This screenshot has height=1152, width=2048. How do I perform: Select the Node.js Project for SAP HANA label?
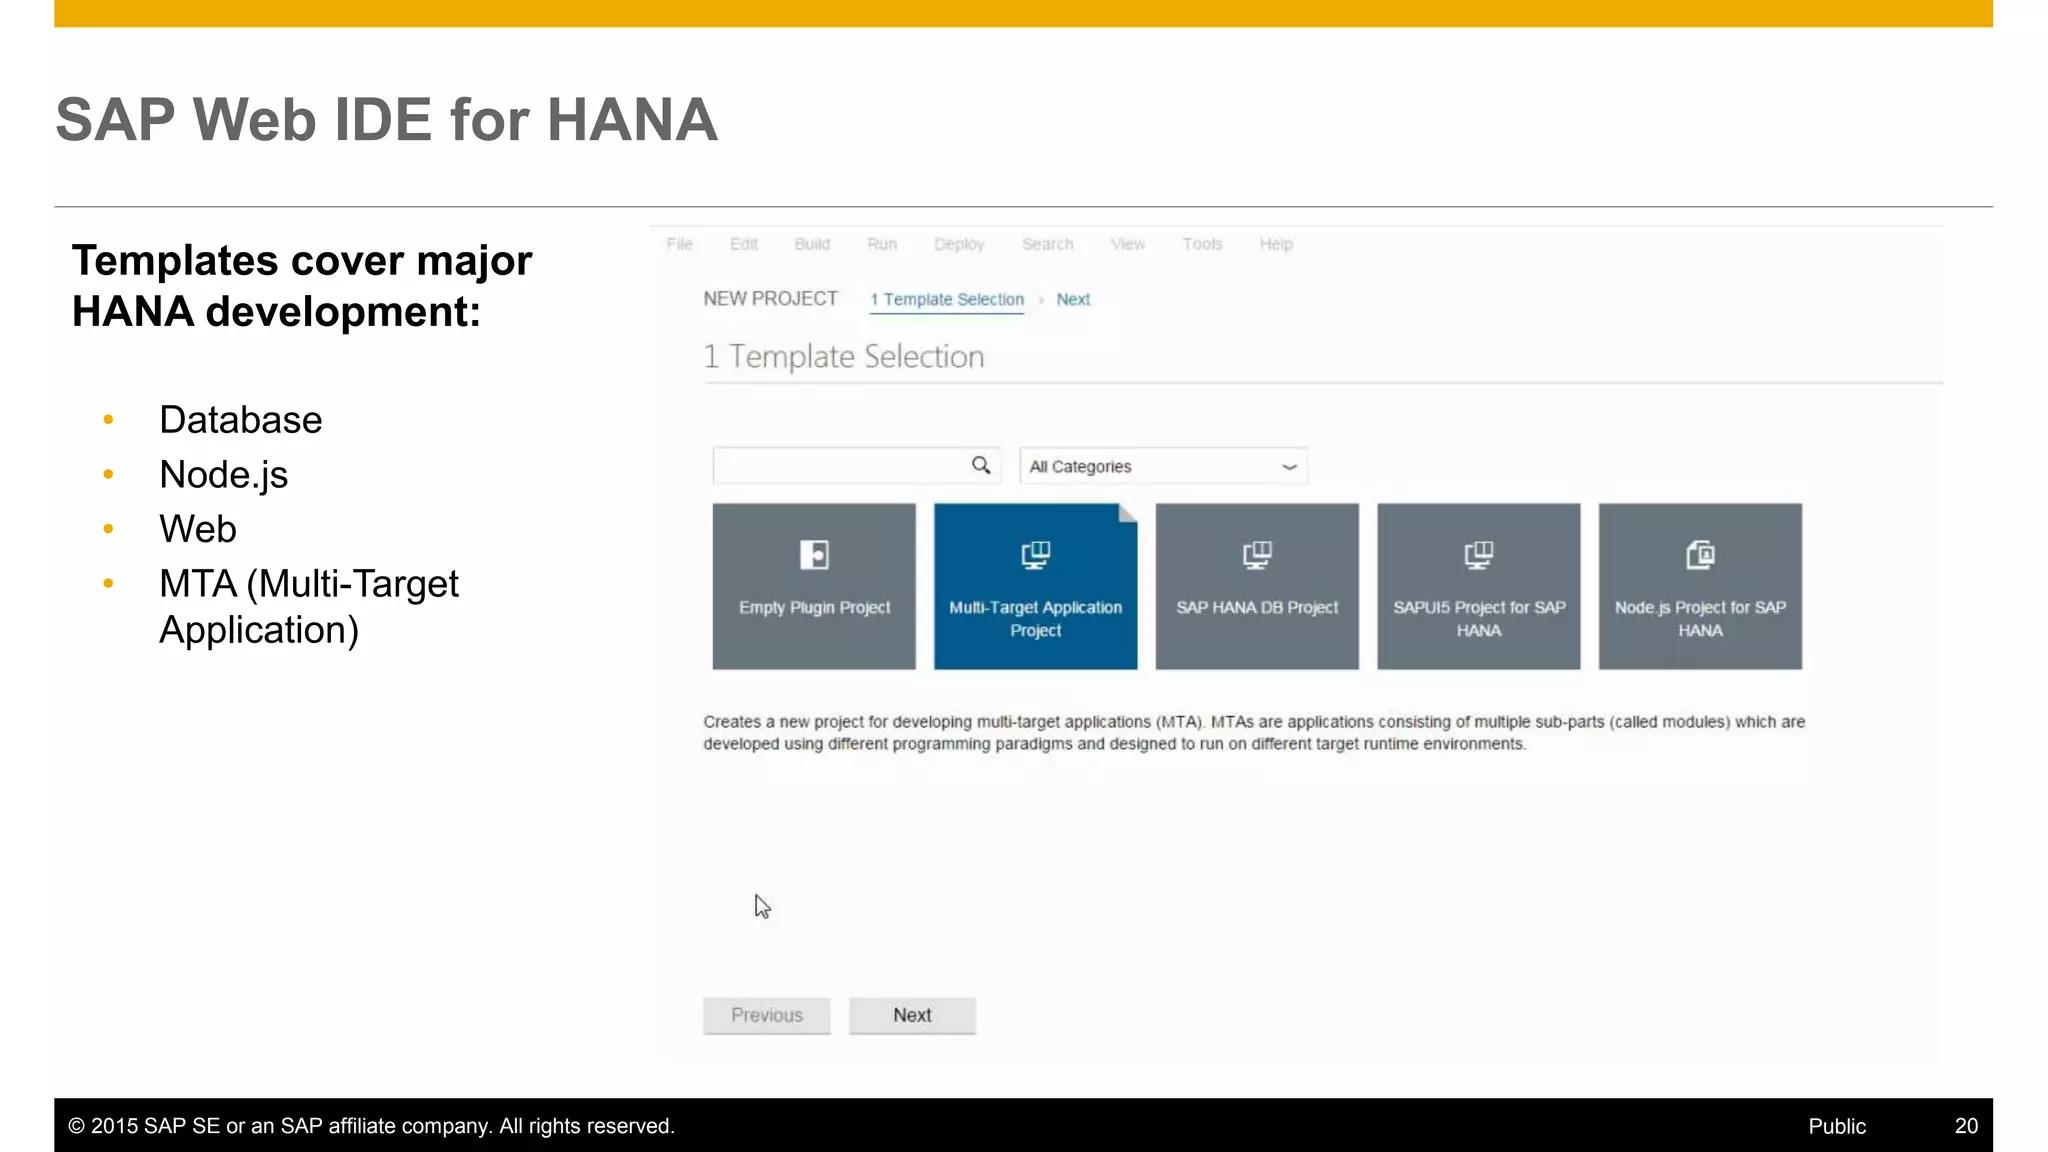(x=1700, y=619)
